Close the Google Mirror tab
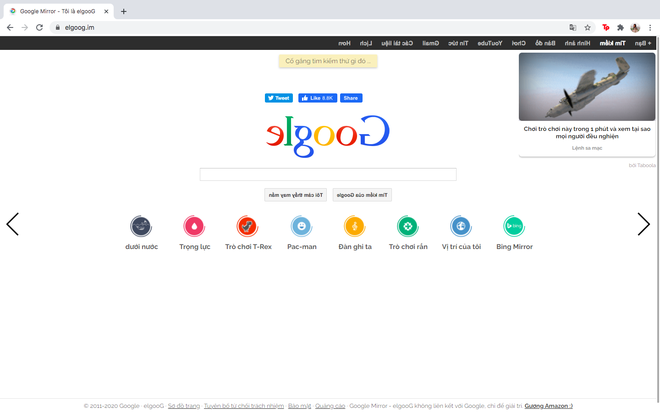The width and height of the screenshot is (660, 412). pyautogui.click(x=106, y=11)
